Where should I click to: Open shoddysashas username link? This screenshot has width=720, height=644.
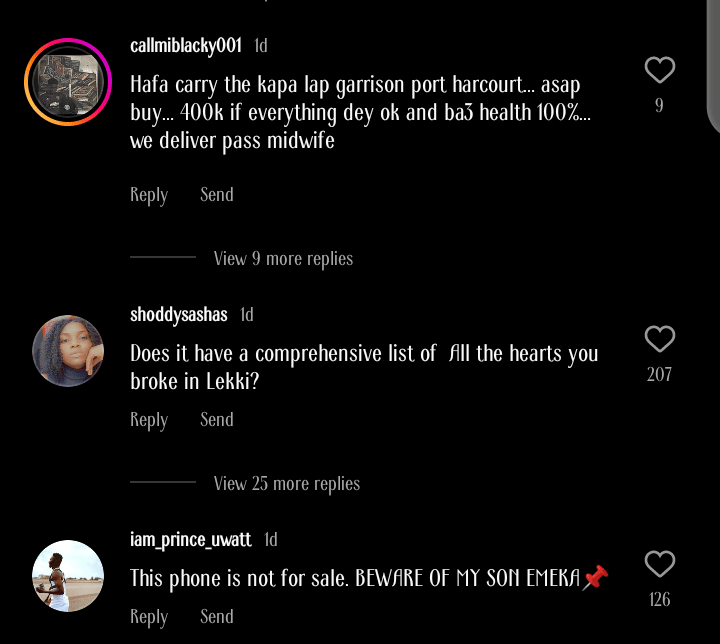click(x=179, y=315)
